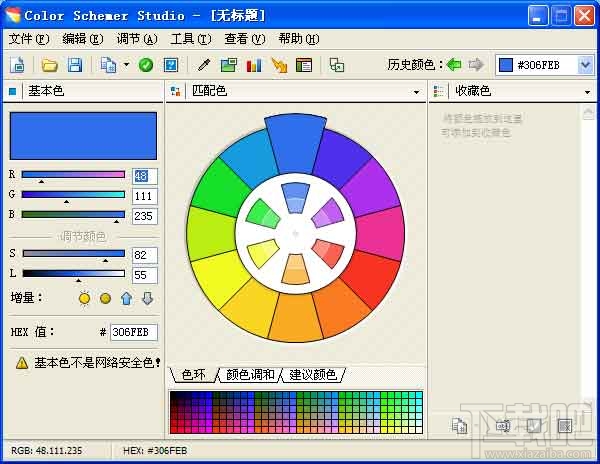Open dropdown arrow beside copy icon
Image resolution: width=600 pixels, height=464 pixels.
point(126,65)
